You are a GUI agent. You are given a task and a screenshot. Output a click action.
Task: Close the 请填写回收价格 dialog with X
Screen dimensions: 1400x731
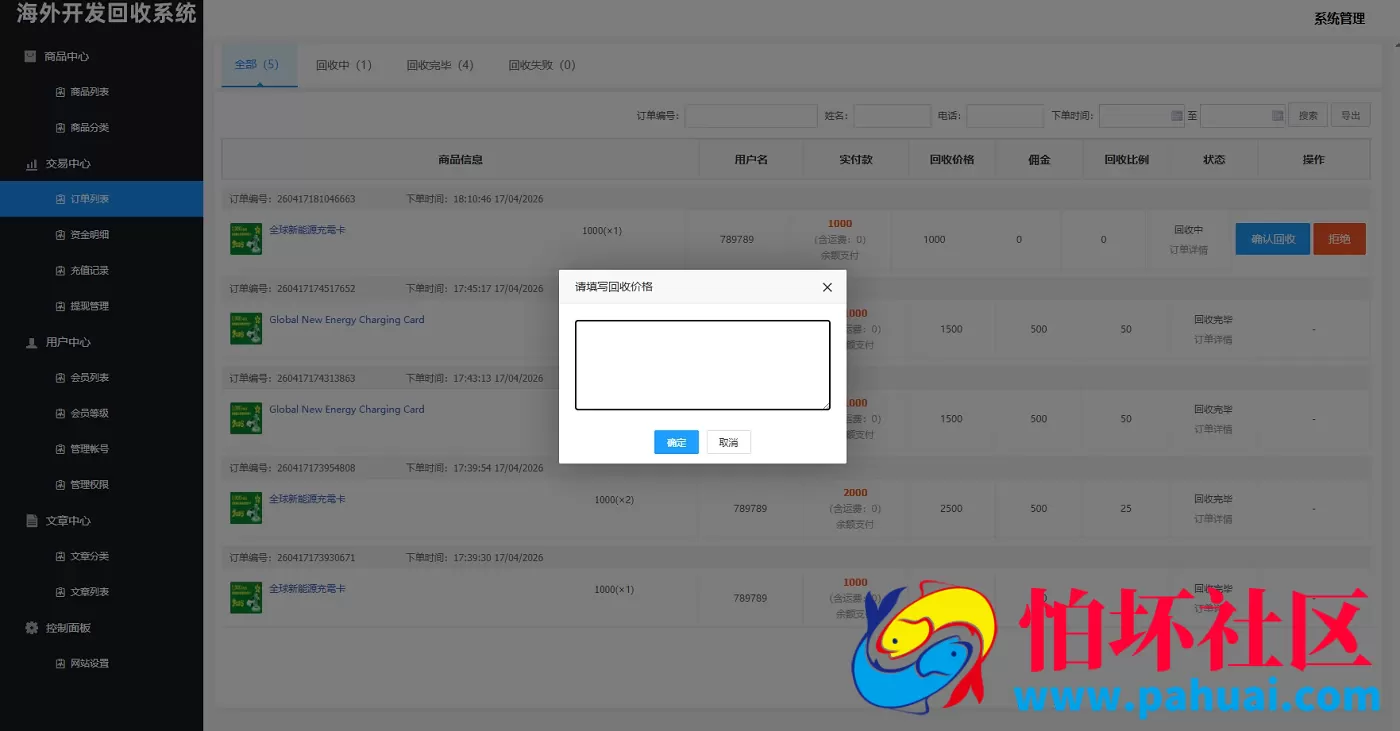(827, 287)
